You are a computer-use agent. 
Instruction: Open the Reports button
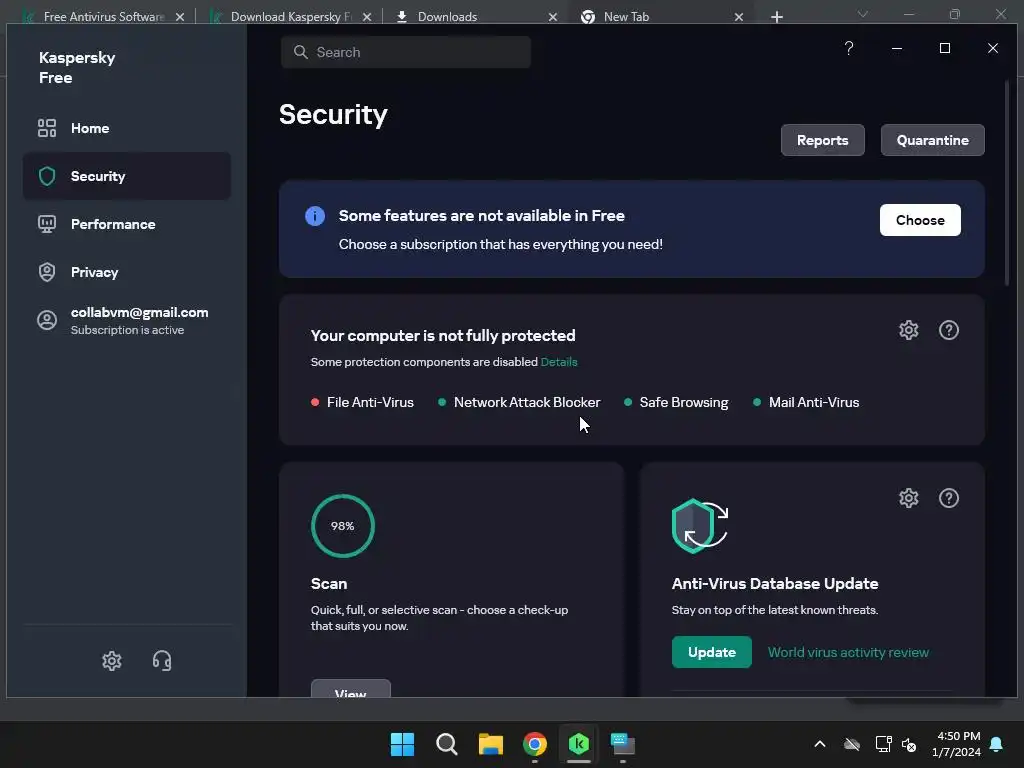(x=822, y=140)
